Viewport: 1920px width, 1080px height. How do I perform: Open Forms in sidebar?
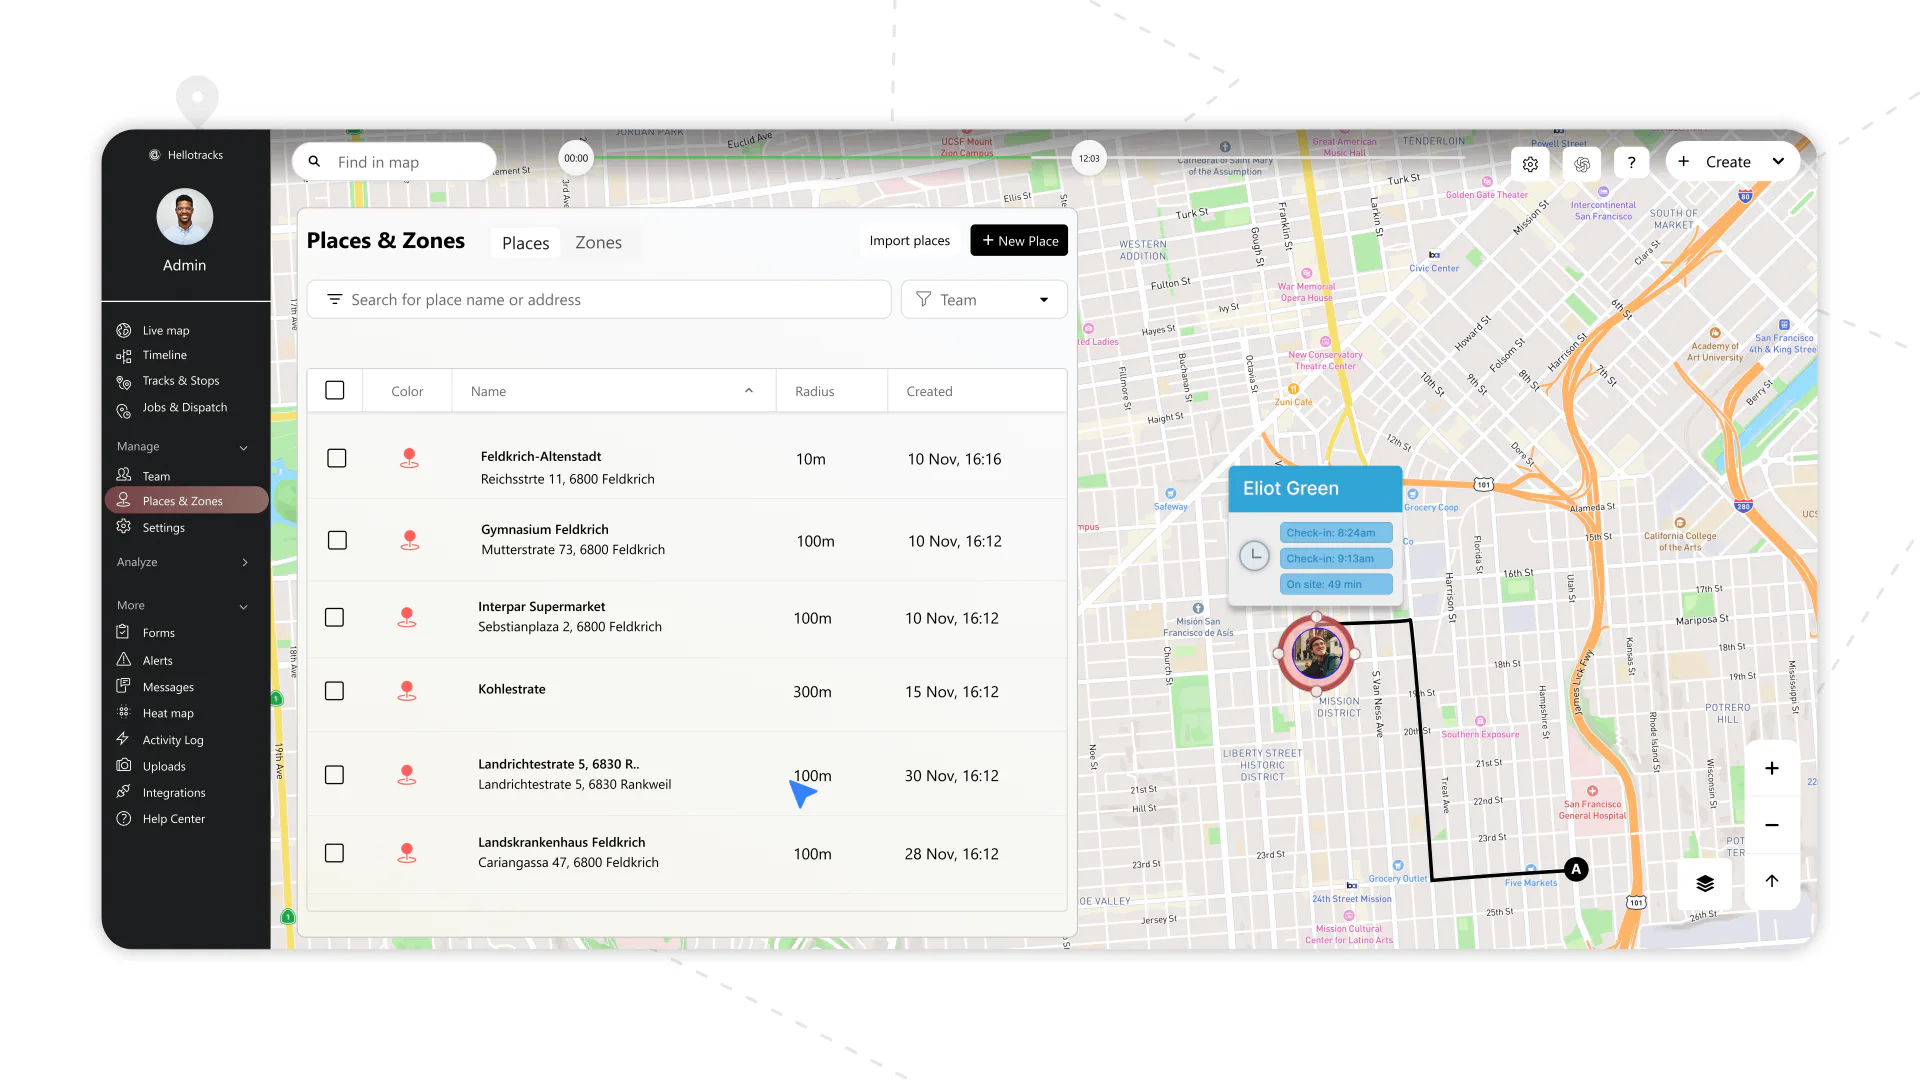click(x=158, y=633)
